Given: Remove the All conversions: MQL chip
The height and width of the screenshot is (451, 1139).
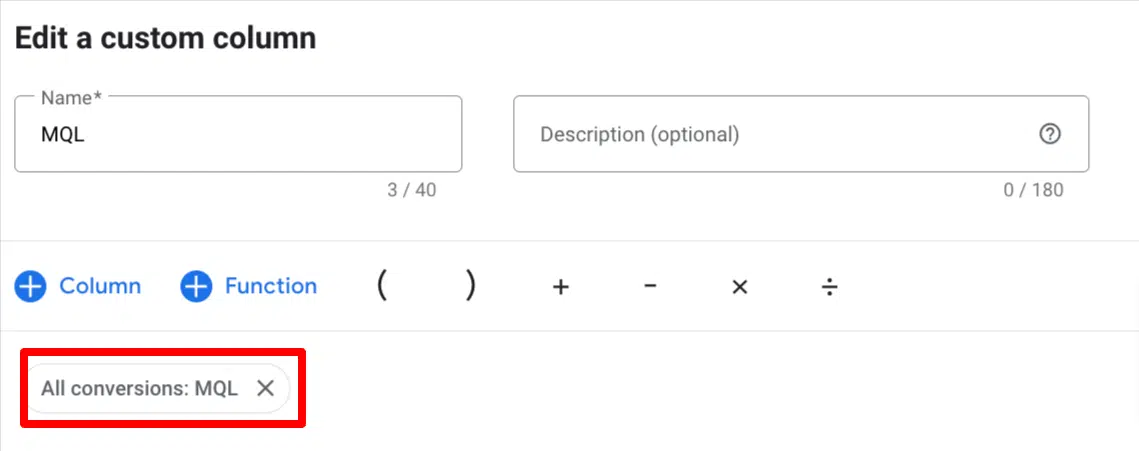Looking at the screenshot, I should [x=265, y=389].
